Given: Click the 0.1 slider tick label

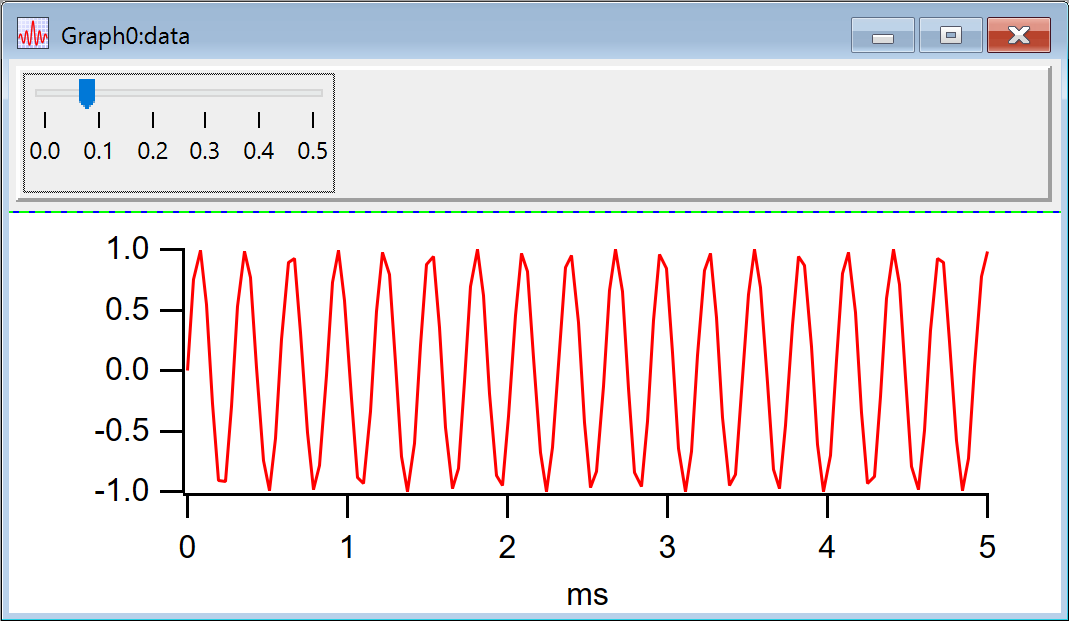Looking at the screenshot, I should click(98, 152).
